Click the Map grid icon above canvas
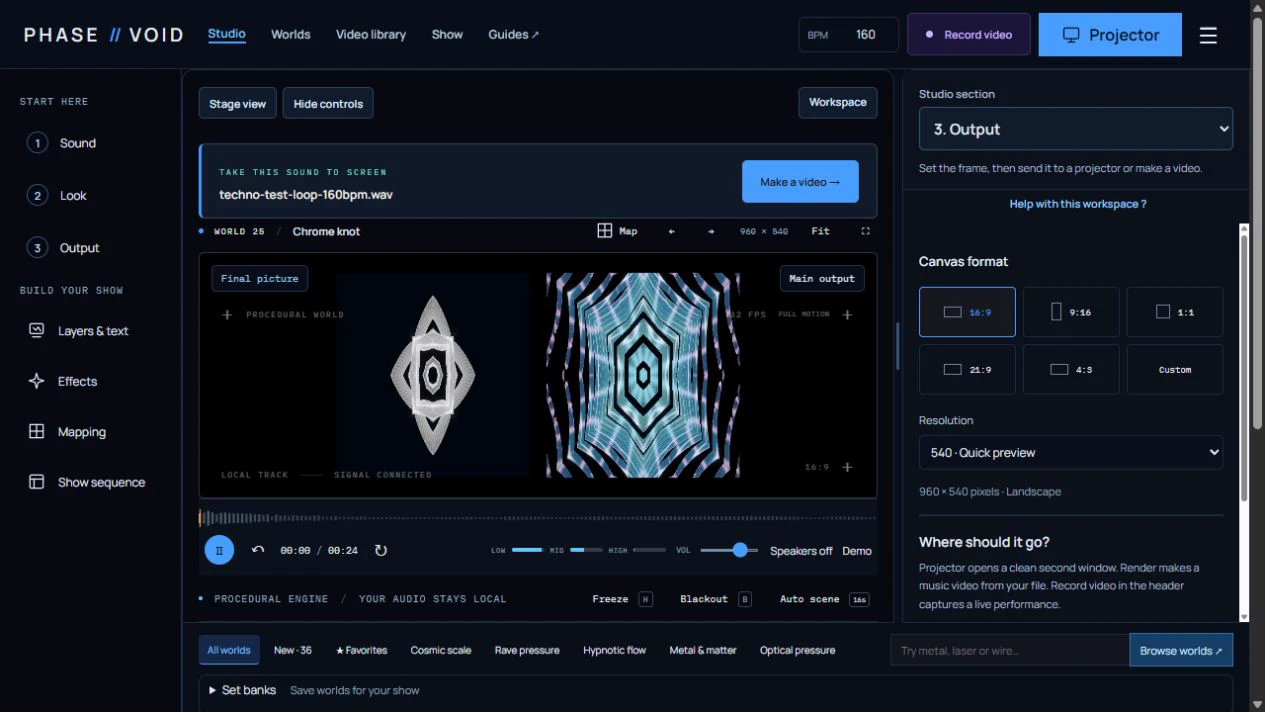This screenshot has height=712, width=1265. (x=605, y=231)
